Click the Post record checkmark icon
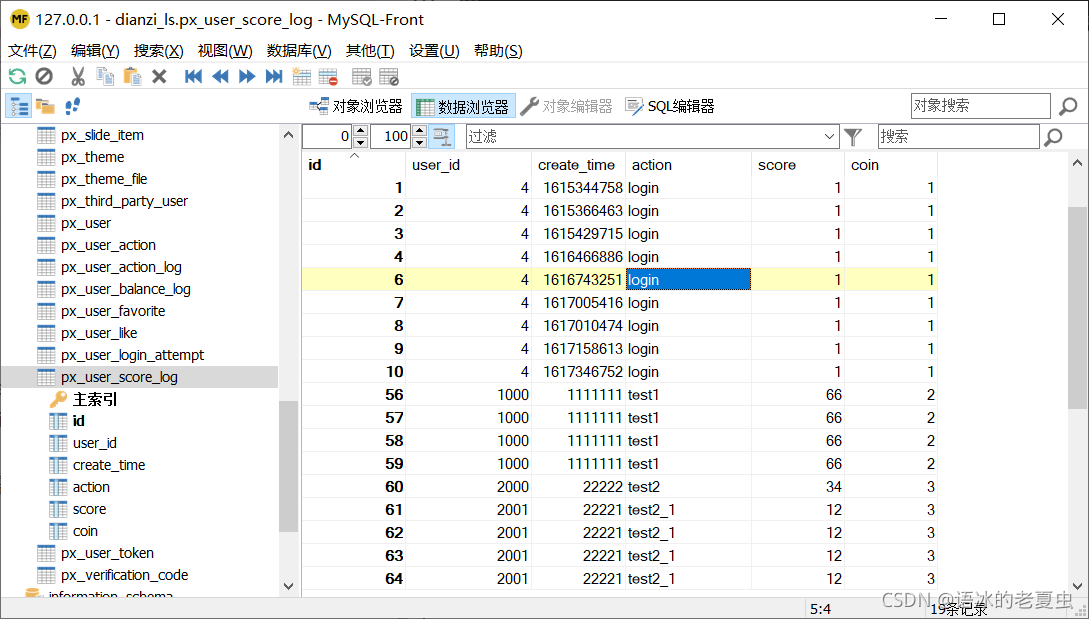Viewport: 1089px width, 619px height. coord(362,76)
